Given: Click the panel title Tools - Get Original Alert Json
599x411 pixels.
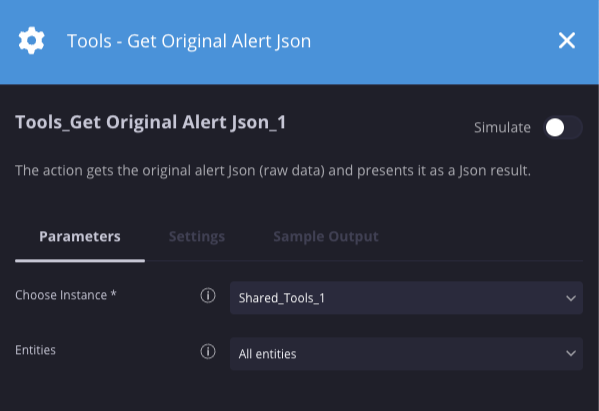Looking at the screenshot, I should tap(189, 41).
